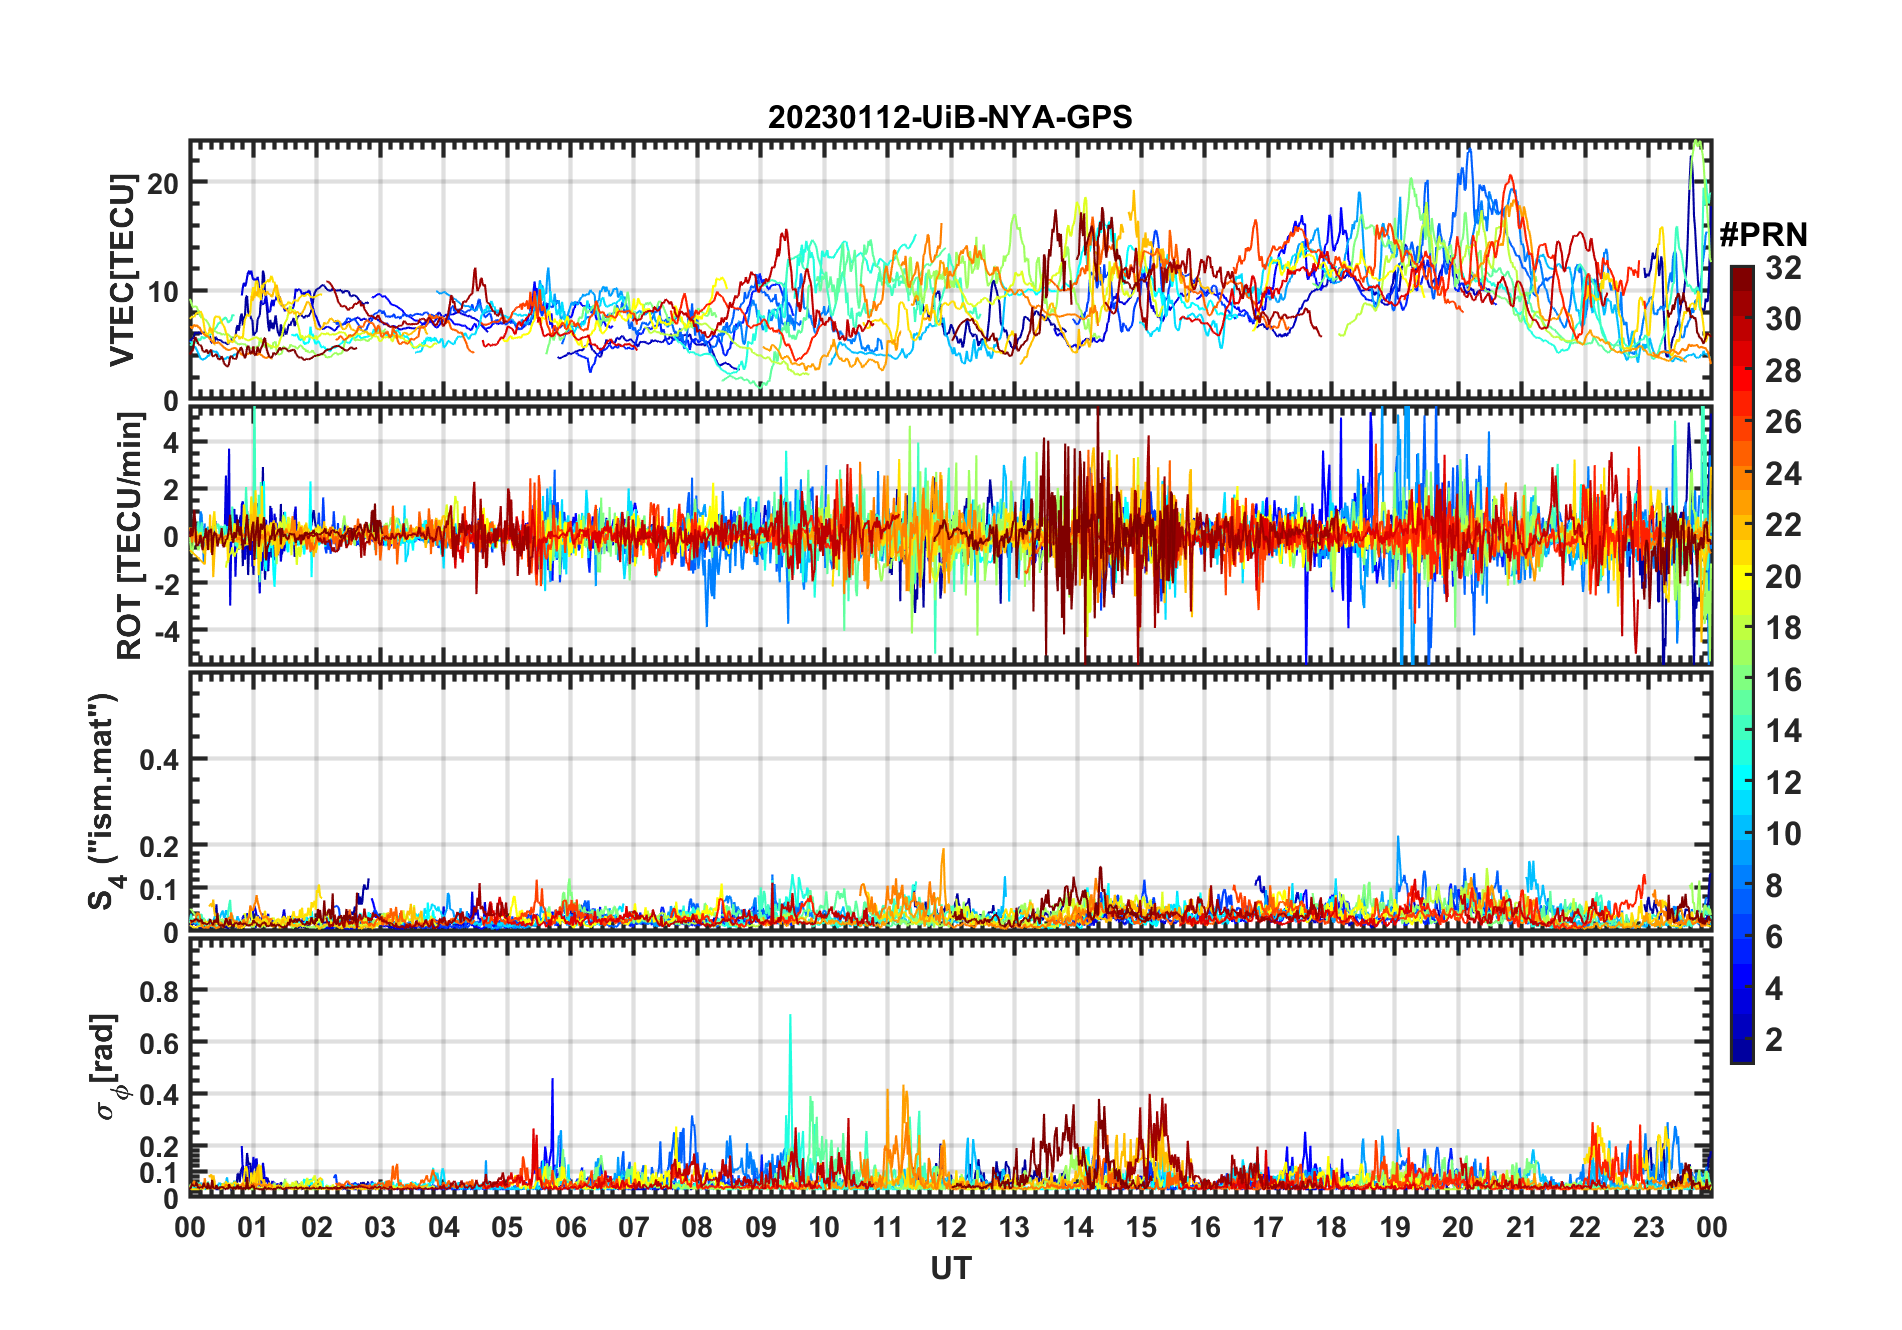
Task: Click the 17 hour tick on the UT axis
Action: [1268, 1227]
